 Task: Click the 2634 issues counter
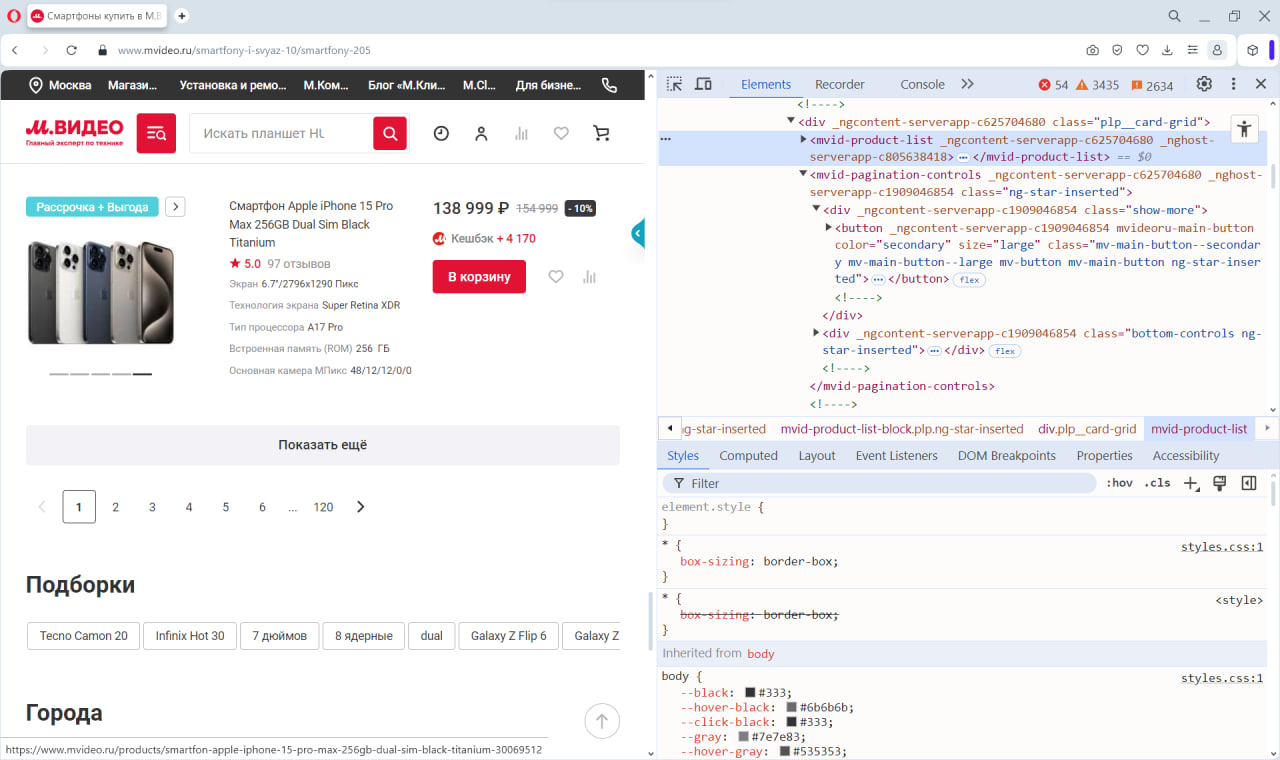(x=1152, y=85)
